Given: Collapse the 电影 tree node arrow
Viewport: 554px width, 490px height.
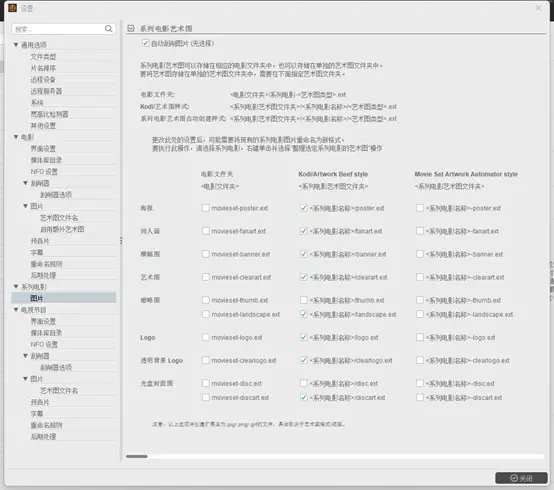Looking at the screenshot, I should coord(16,137).
